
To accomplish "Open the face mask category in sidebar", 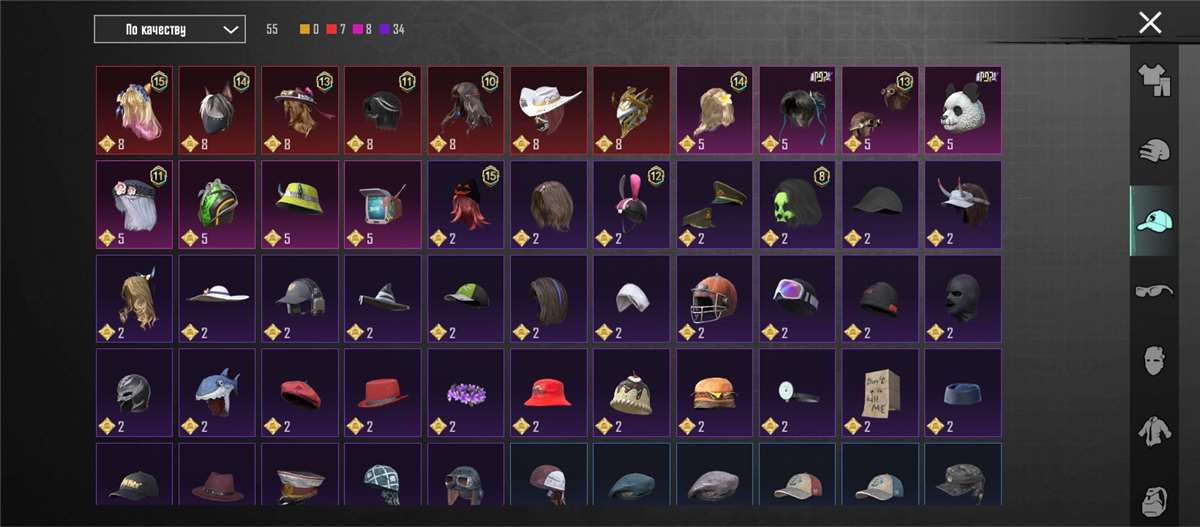I will click(x=1154, y=361).
